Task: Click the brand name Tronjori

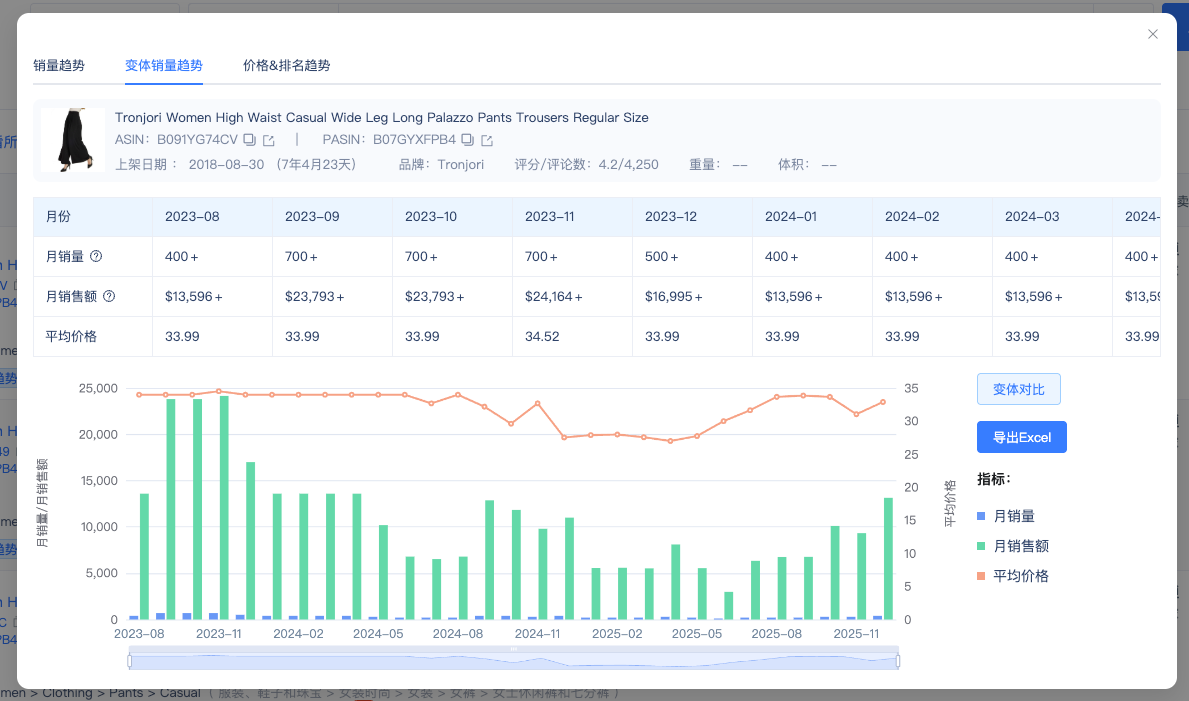Action: click(460, 165)
